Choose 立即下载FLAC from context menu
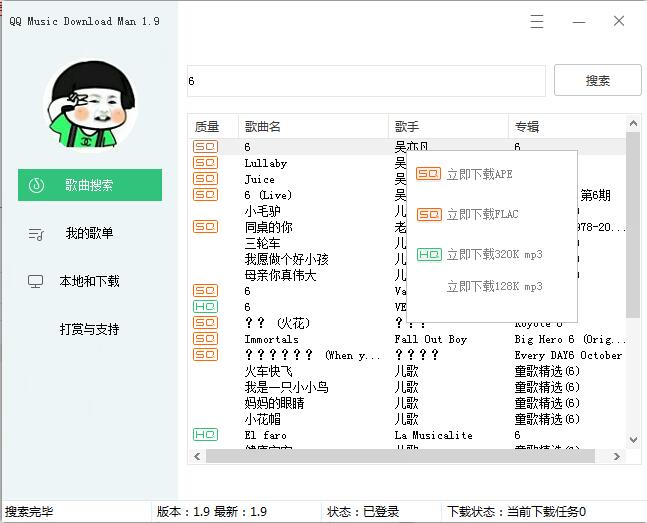The height and width of the screenshot is (523, 647). (x=482, y=214)
